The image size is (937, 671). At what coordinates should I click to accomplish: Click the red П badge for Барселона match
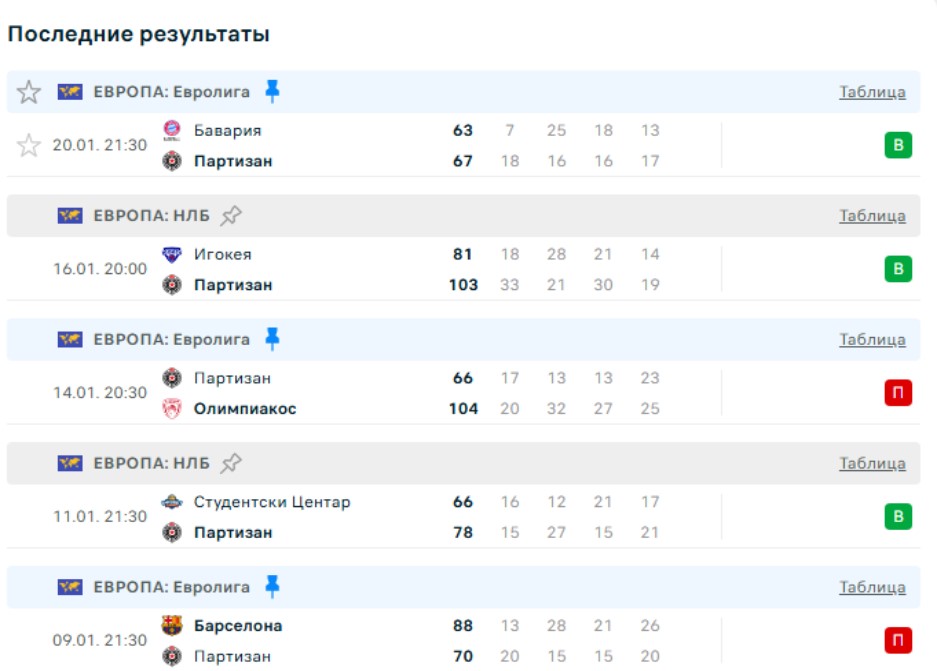pos(898,641)
